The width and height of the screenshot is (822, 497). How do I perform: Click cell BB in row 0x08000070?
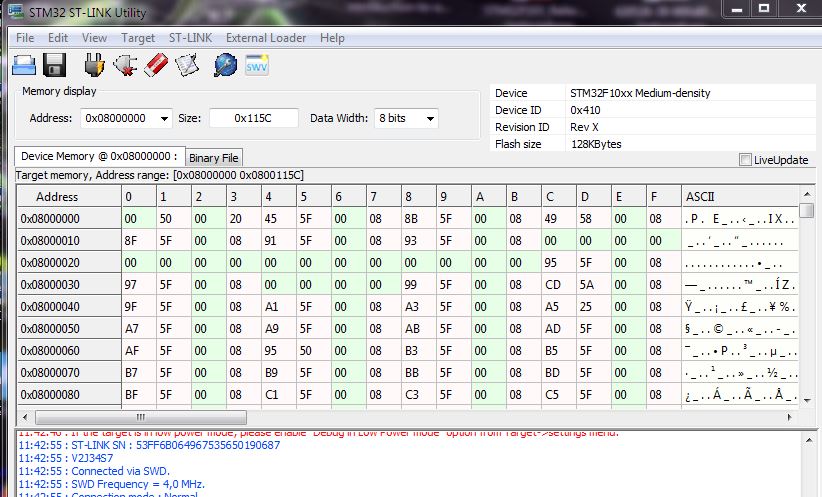(418, 373)
